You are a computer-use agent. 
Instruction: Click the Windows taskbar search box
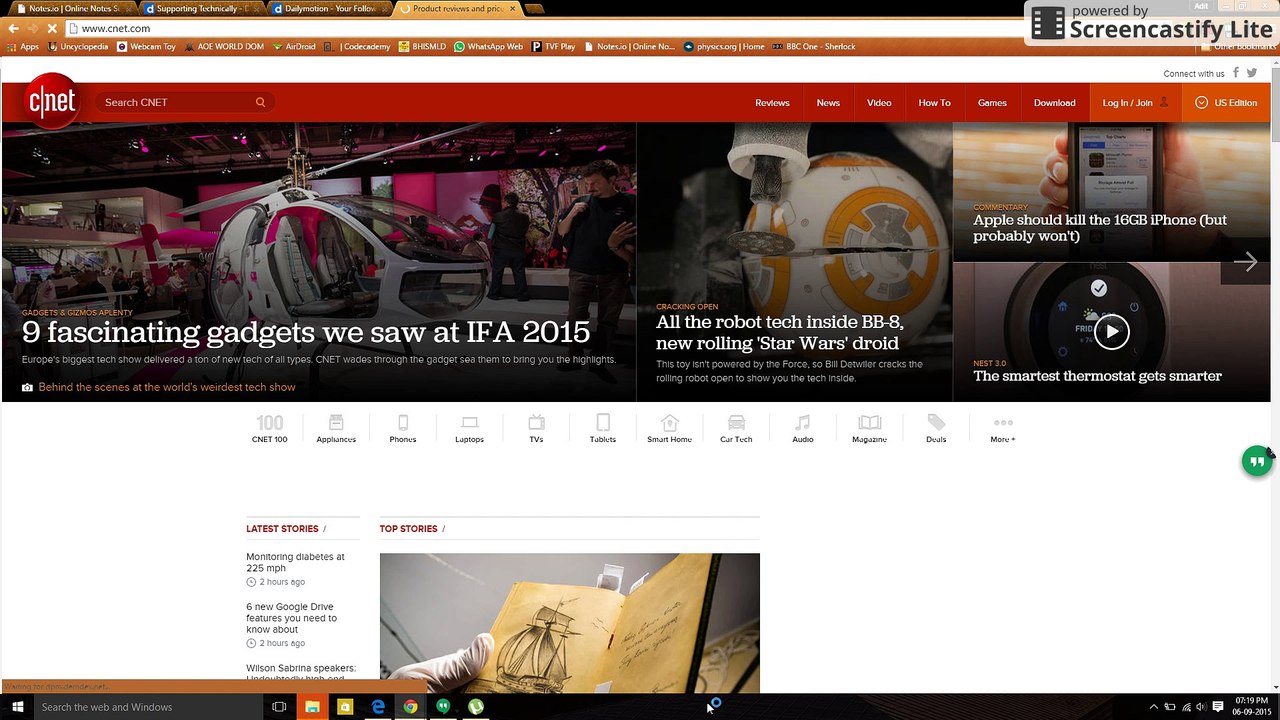tap(148, 707)
